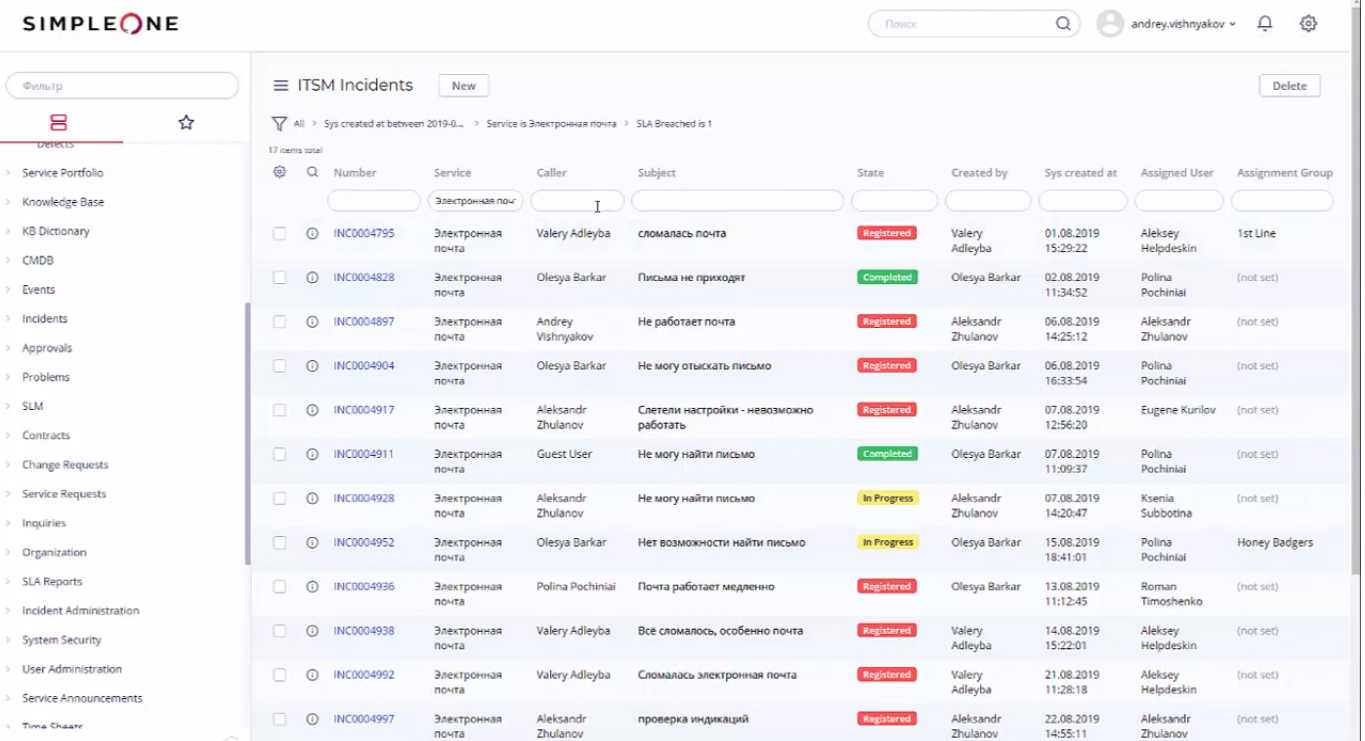Open the settings gear in top bar
The image size is (1365, 741).
tap(1308, 24)
